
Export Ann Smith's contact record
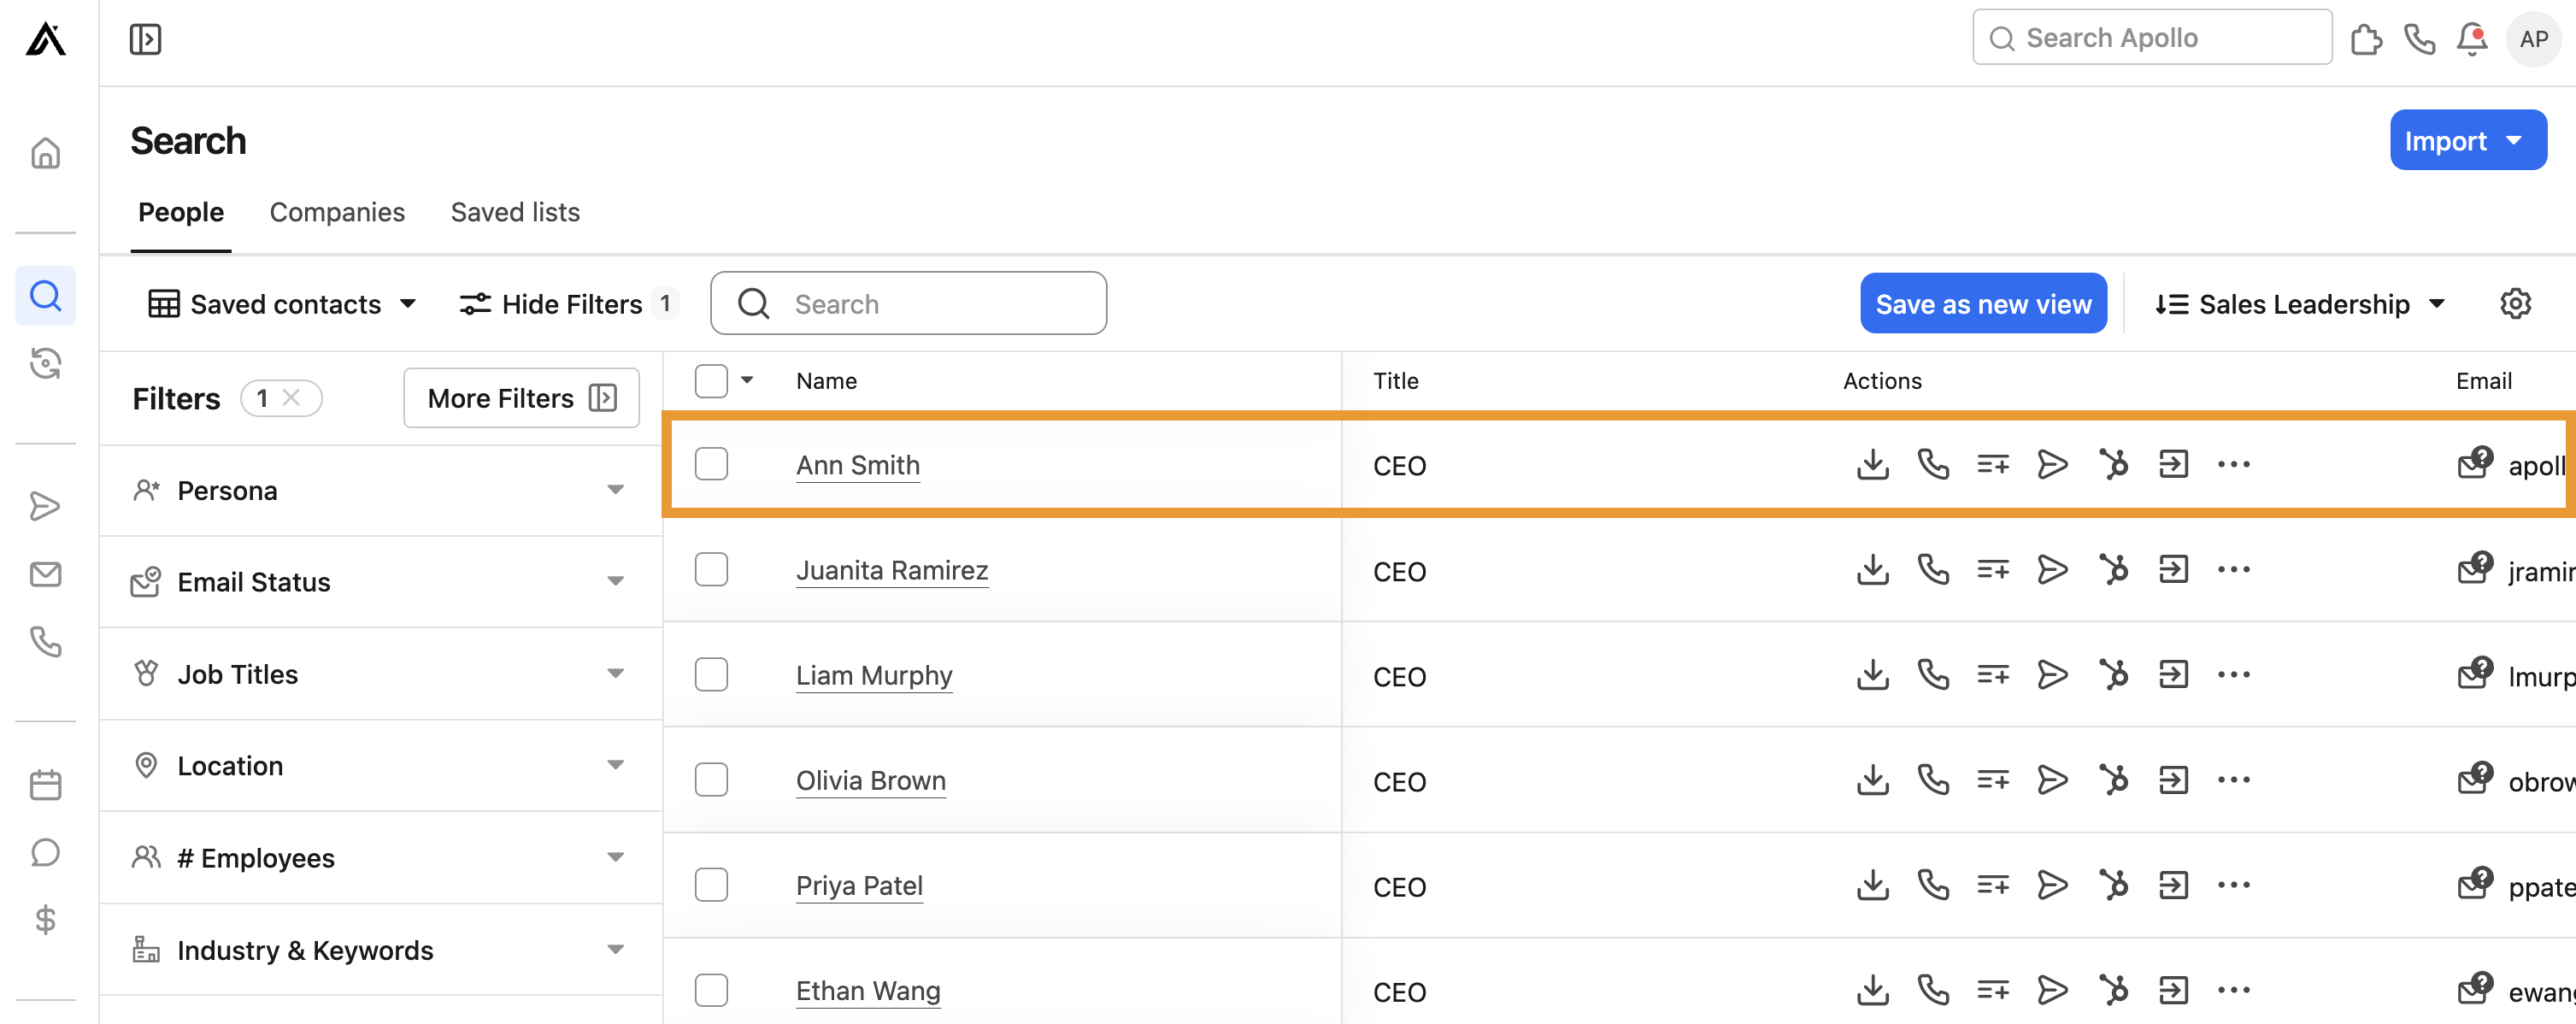[x=1872, y=464]
